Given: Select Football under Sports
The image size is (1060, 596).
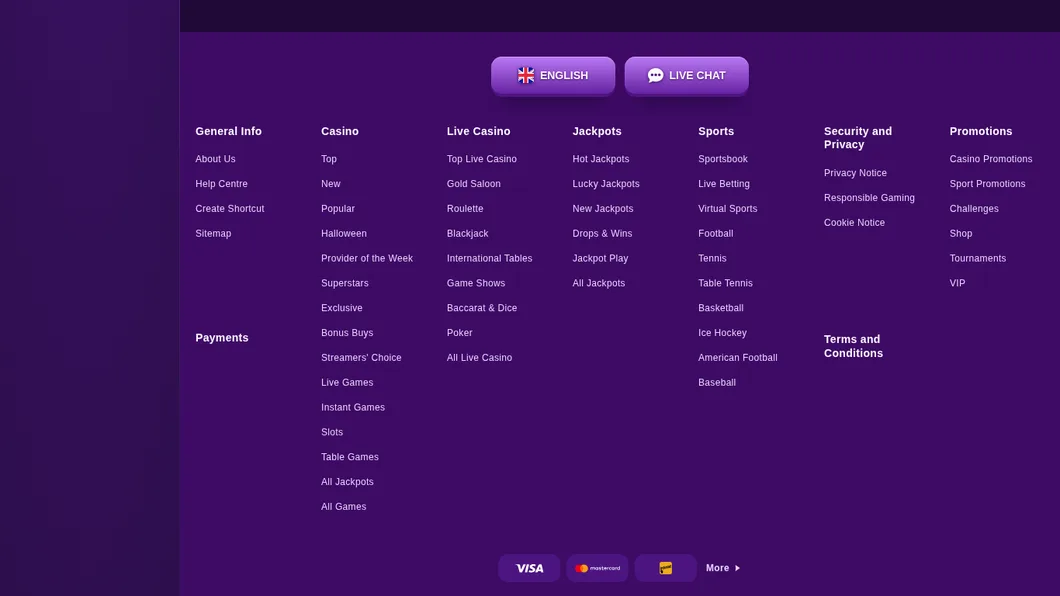Looking at the screenshot, I should click(715, 233).
